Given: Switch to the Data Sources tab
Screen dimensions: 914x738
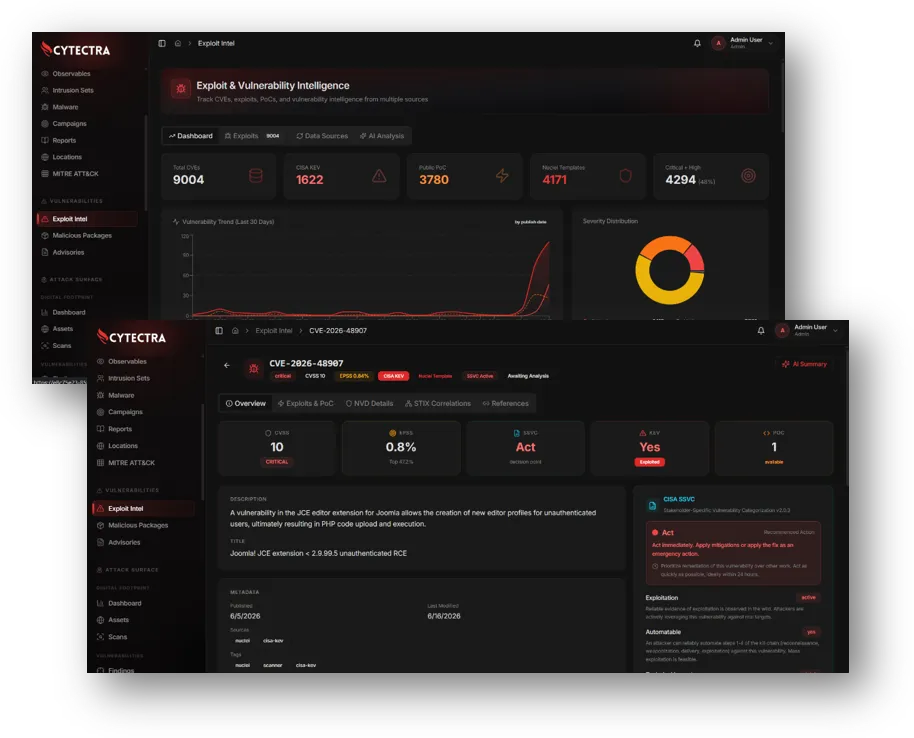Looking at the screenshot, I should (x=322, y=136).
